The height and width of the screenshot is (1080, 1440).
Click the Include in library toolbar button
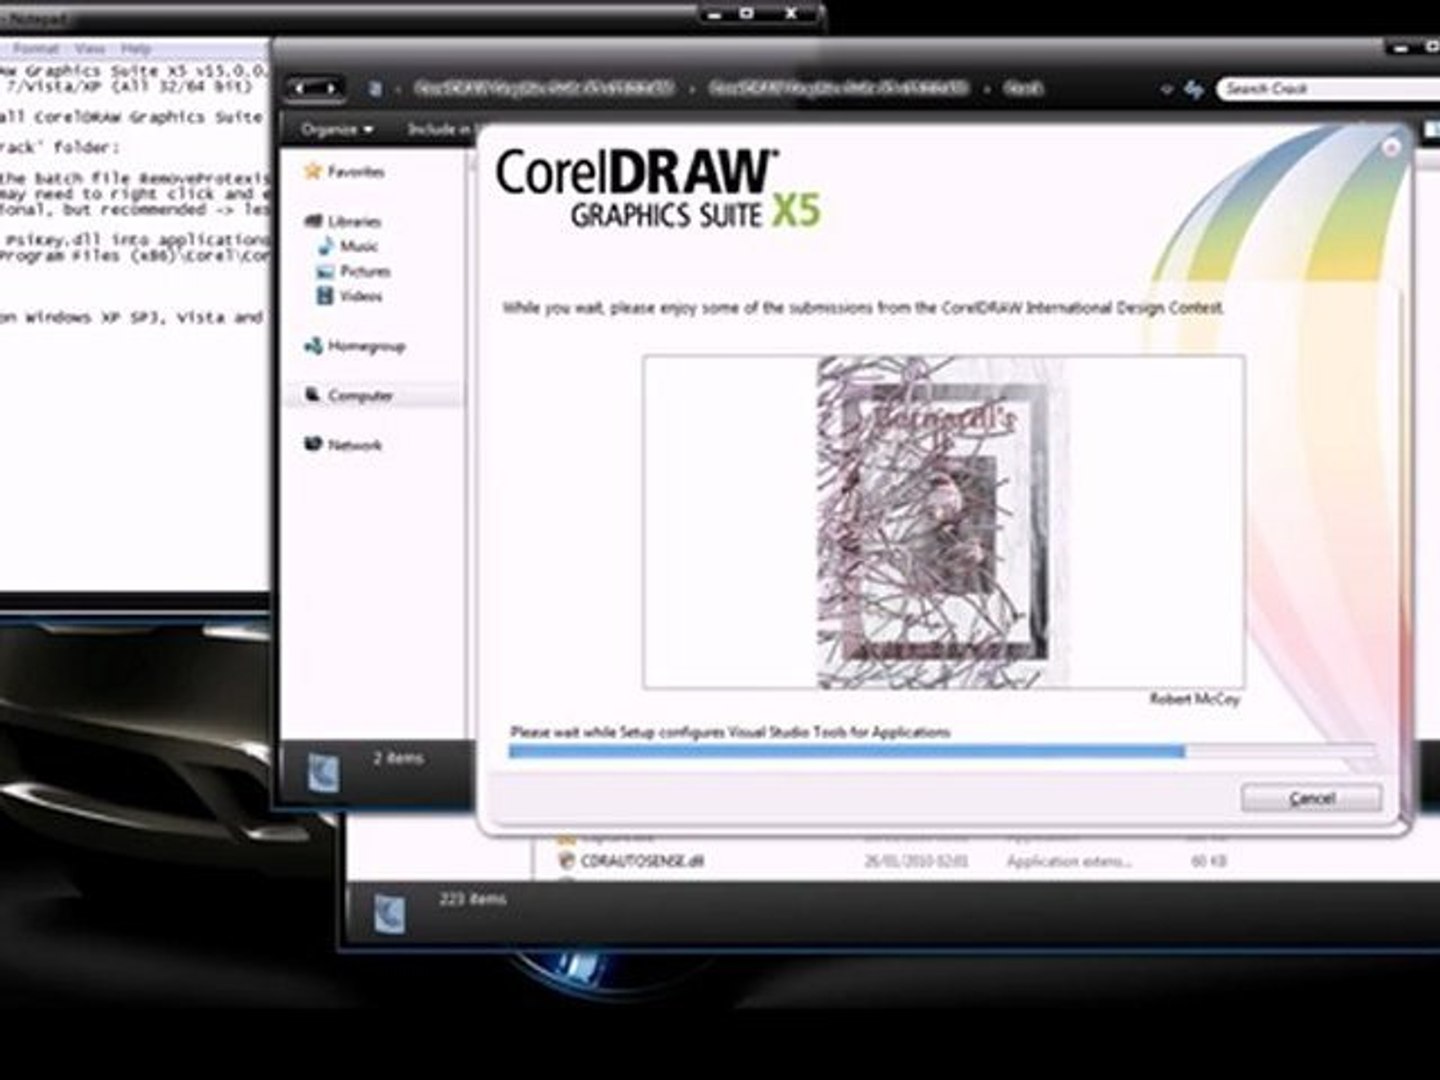pyautogui.click(x=438, y=129)
